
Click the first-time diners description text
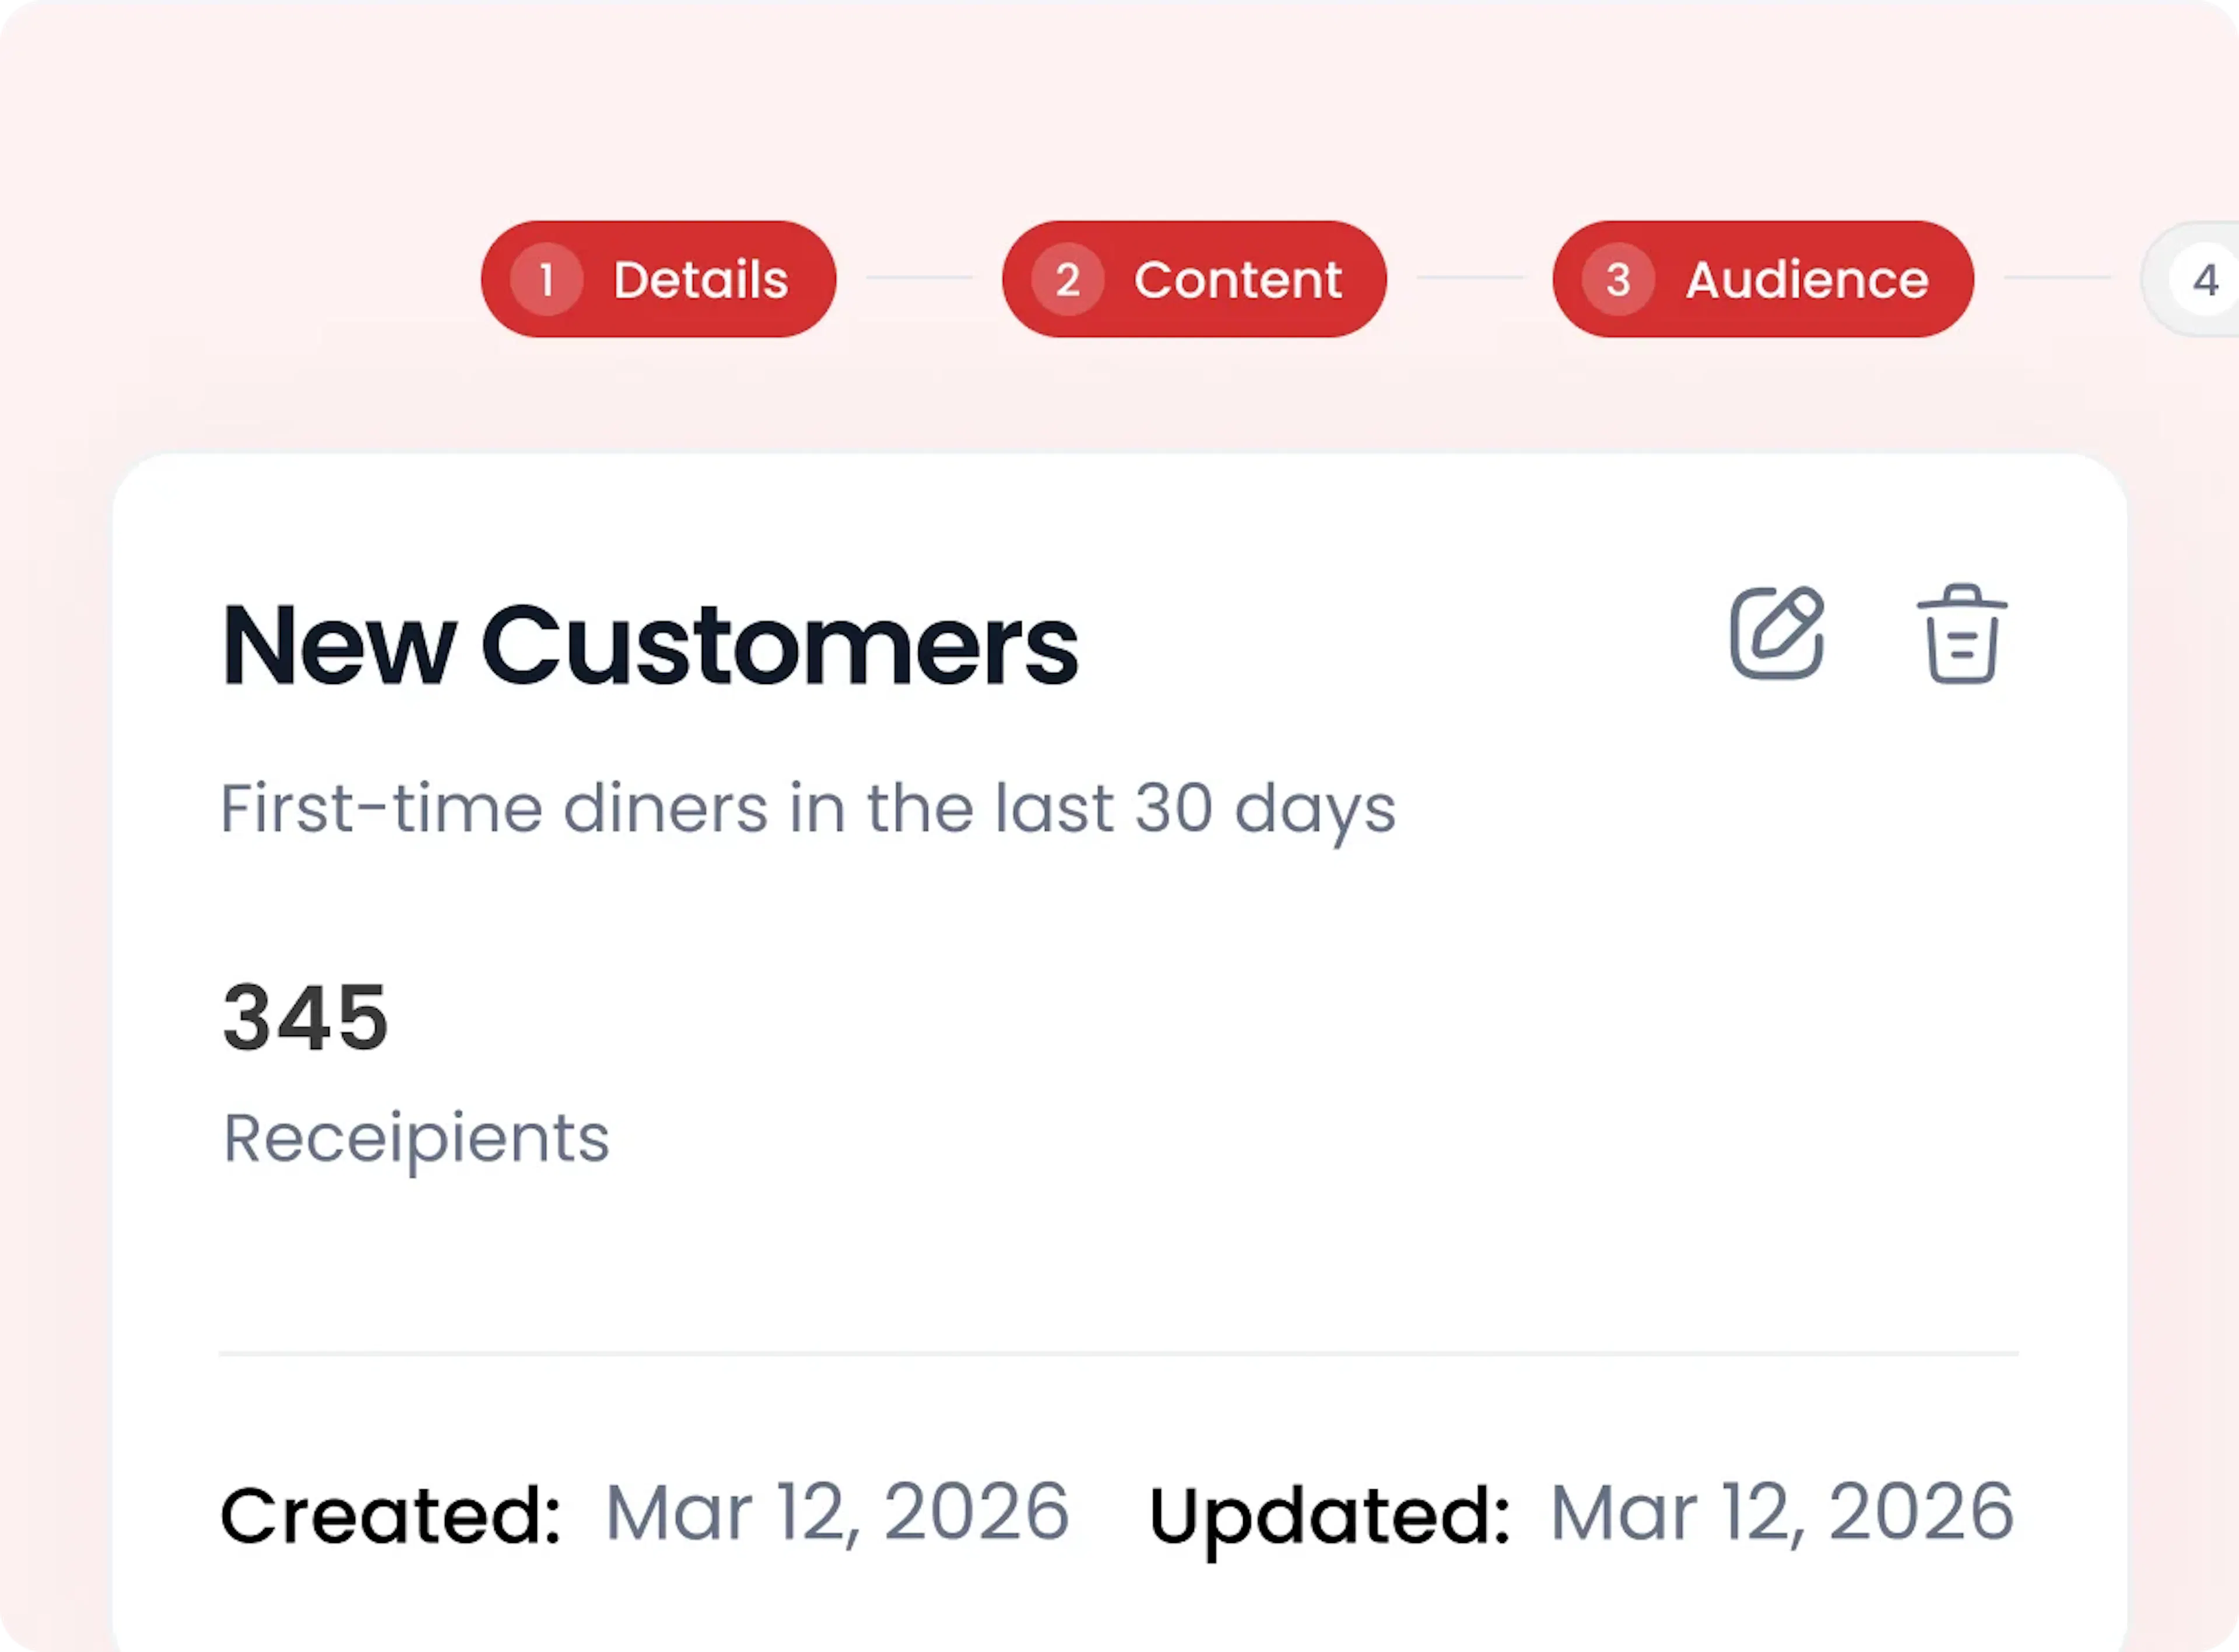[807, 808]
